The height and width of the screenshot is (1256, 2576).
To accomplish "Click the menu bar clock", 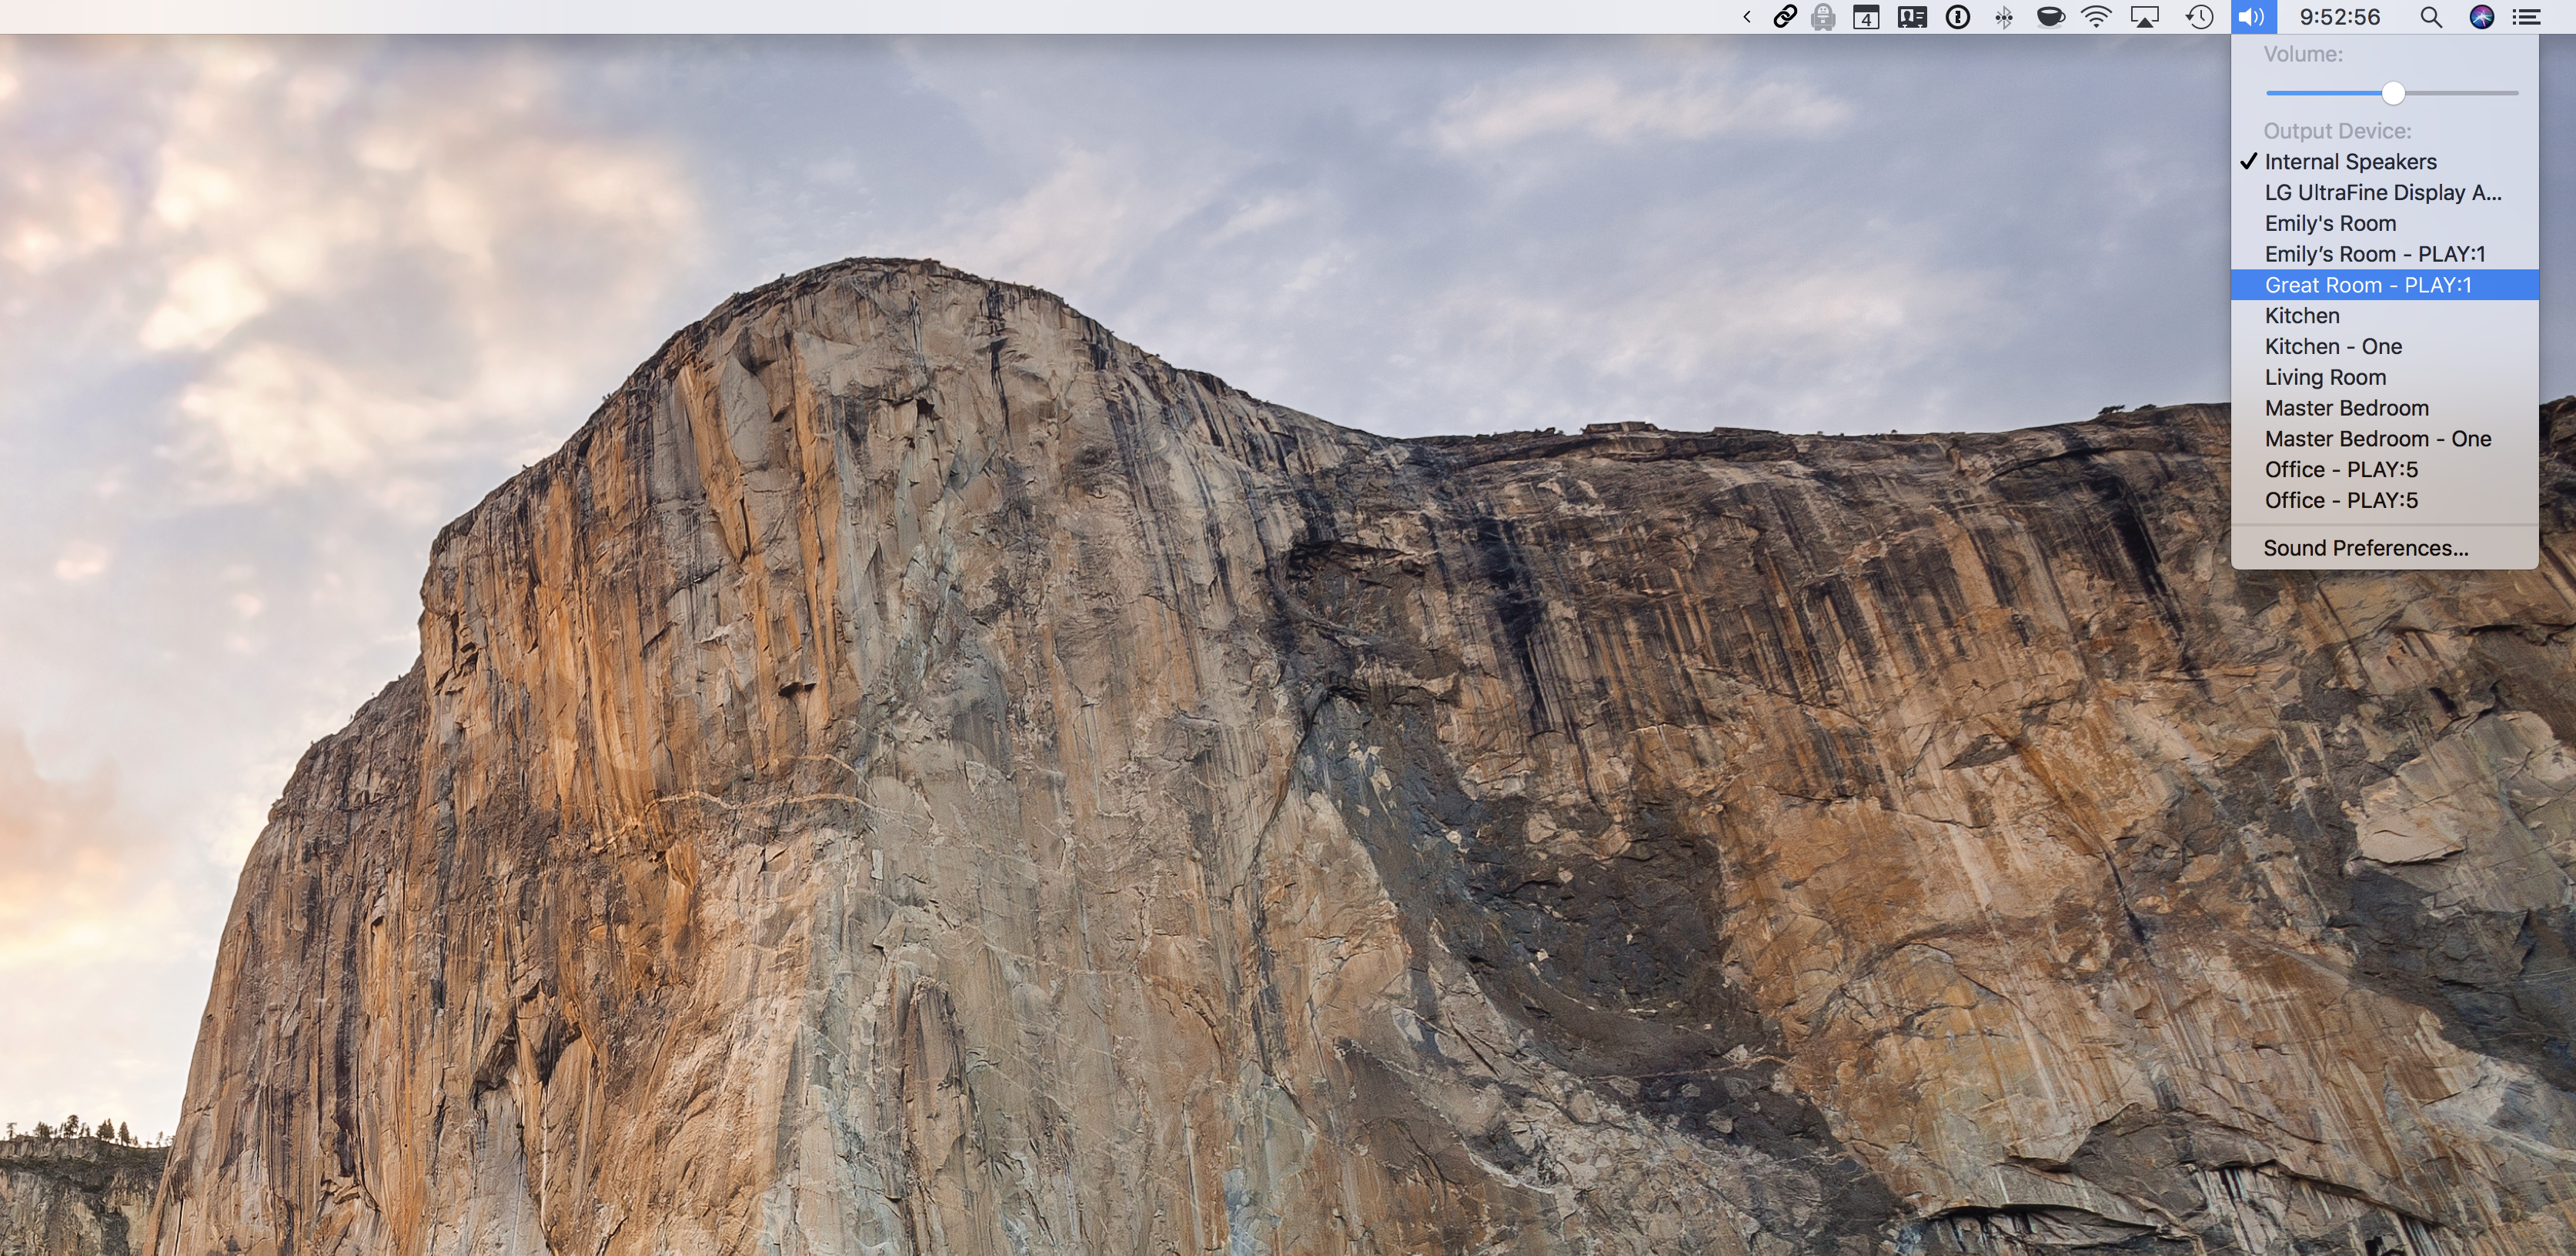I will point(2340,17).
